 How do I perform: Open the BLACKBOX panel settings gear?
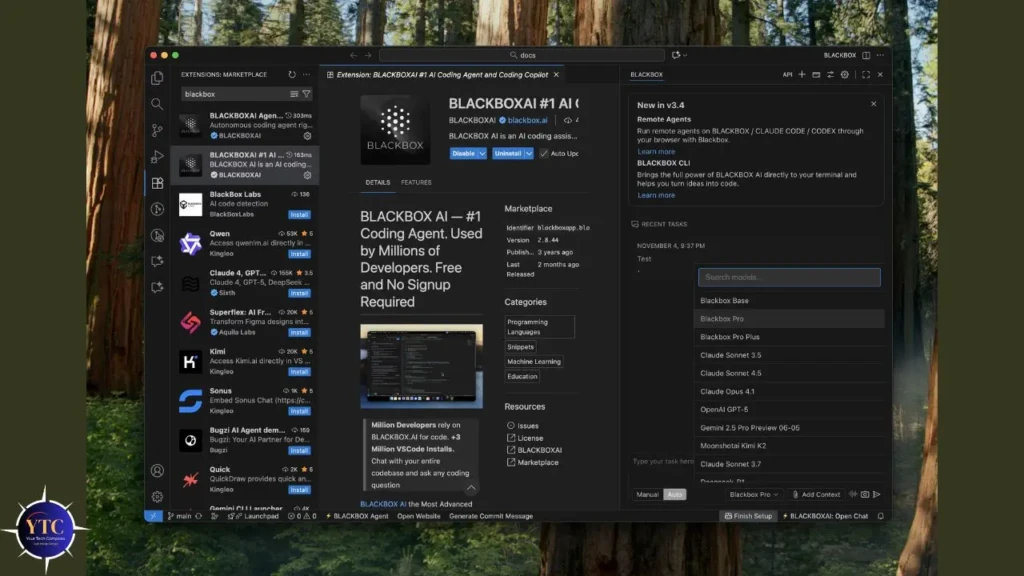tap(844, 74)
